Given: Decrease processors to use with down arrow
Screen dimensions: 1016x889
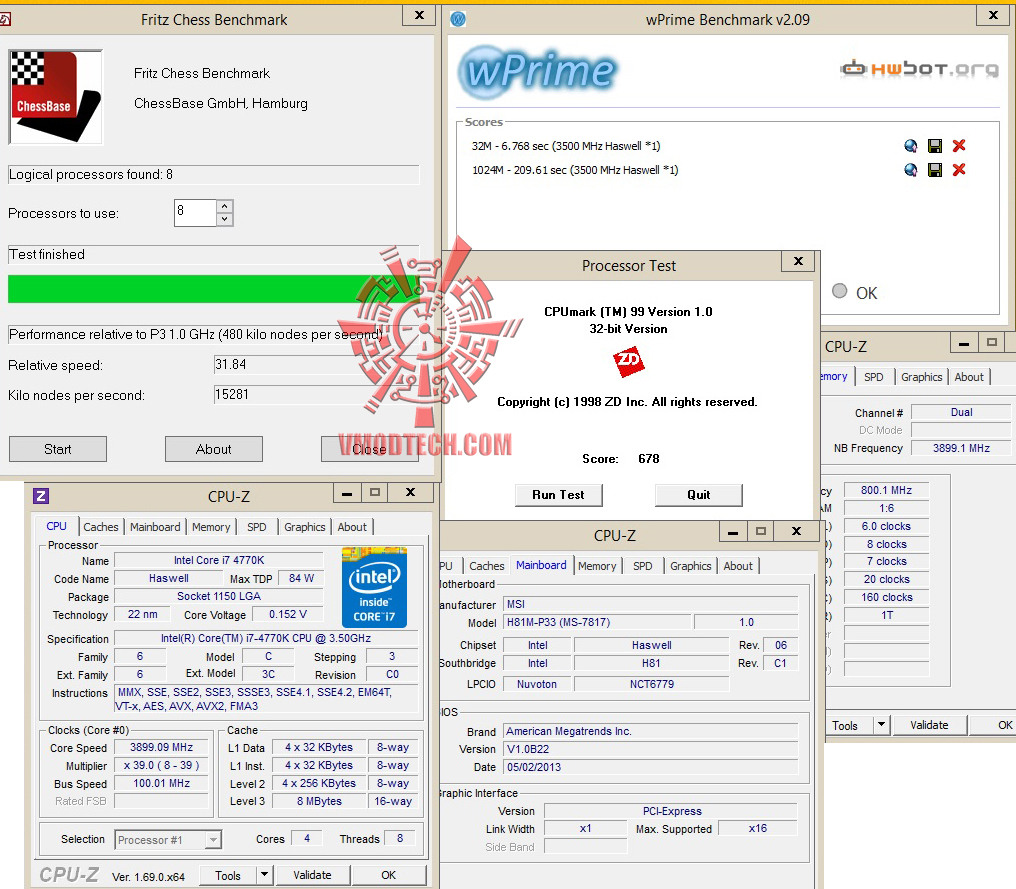Looking at the screenshot, I should tap(224, 219).
